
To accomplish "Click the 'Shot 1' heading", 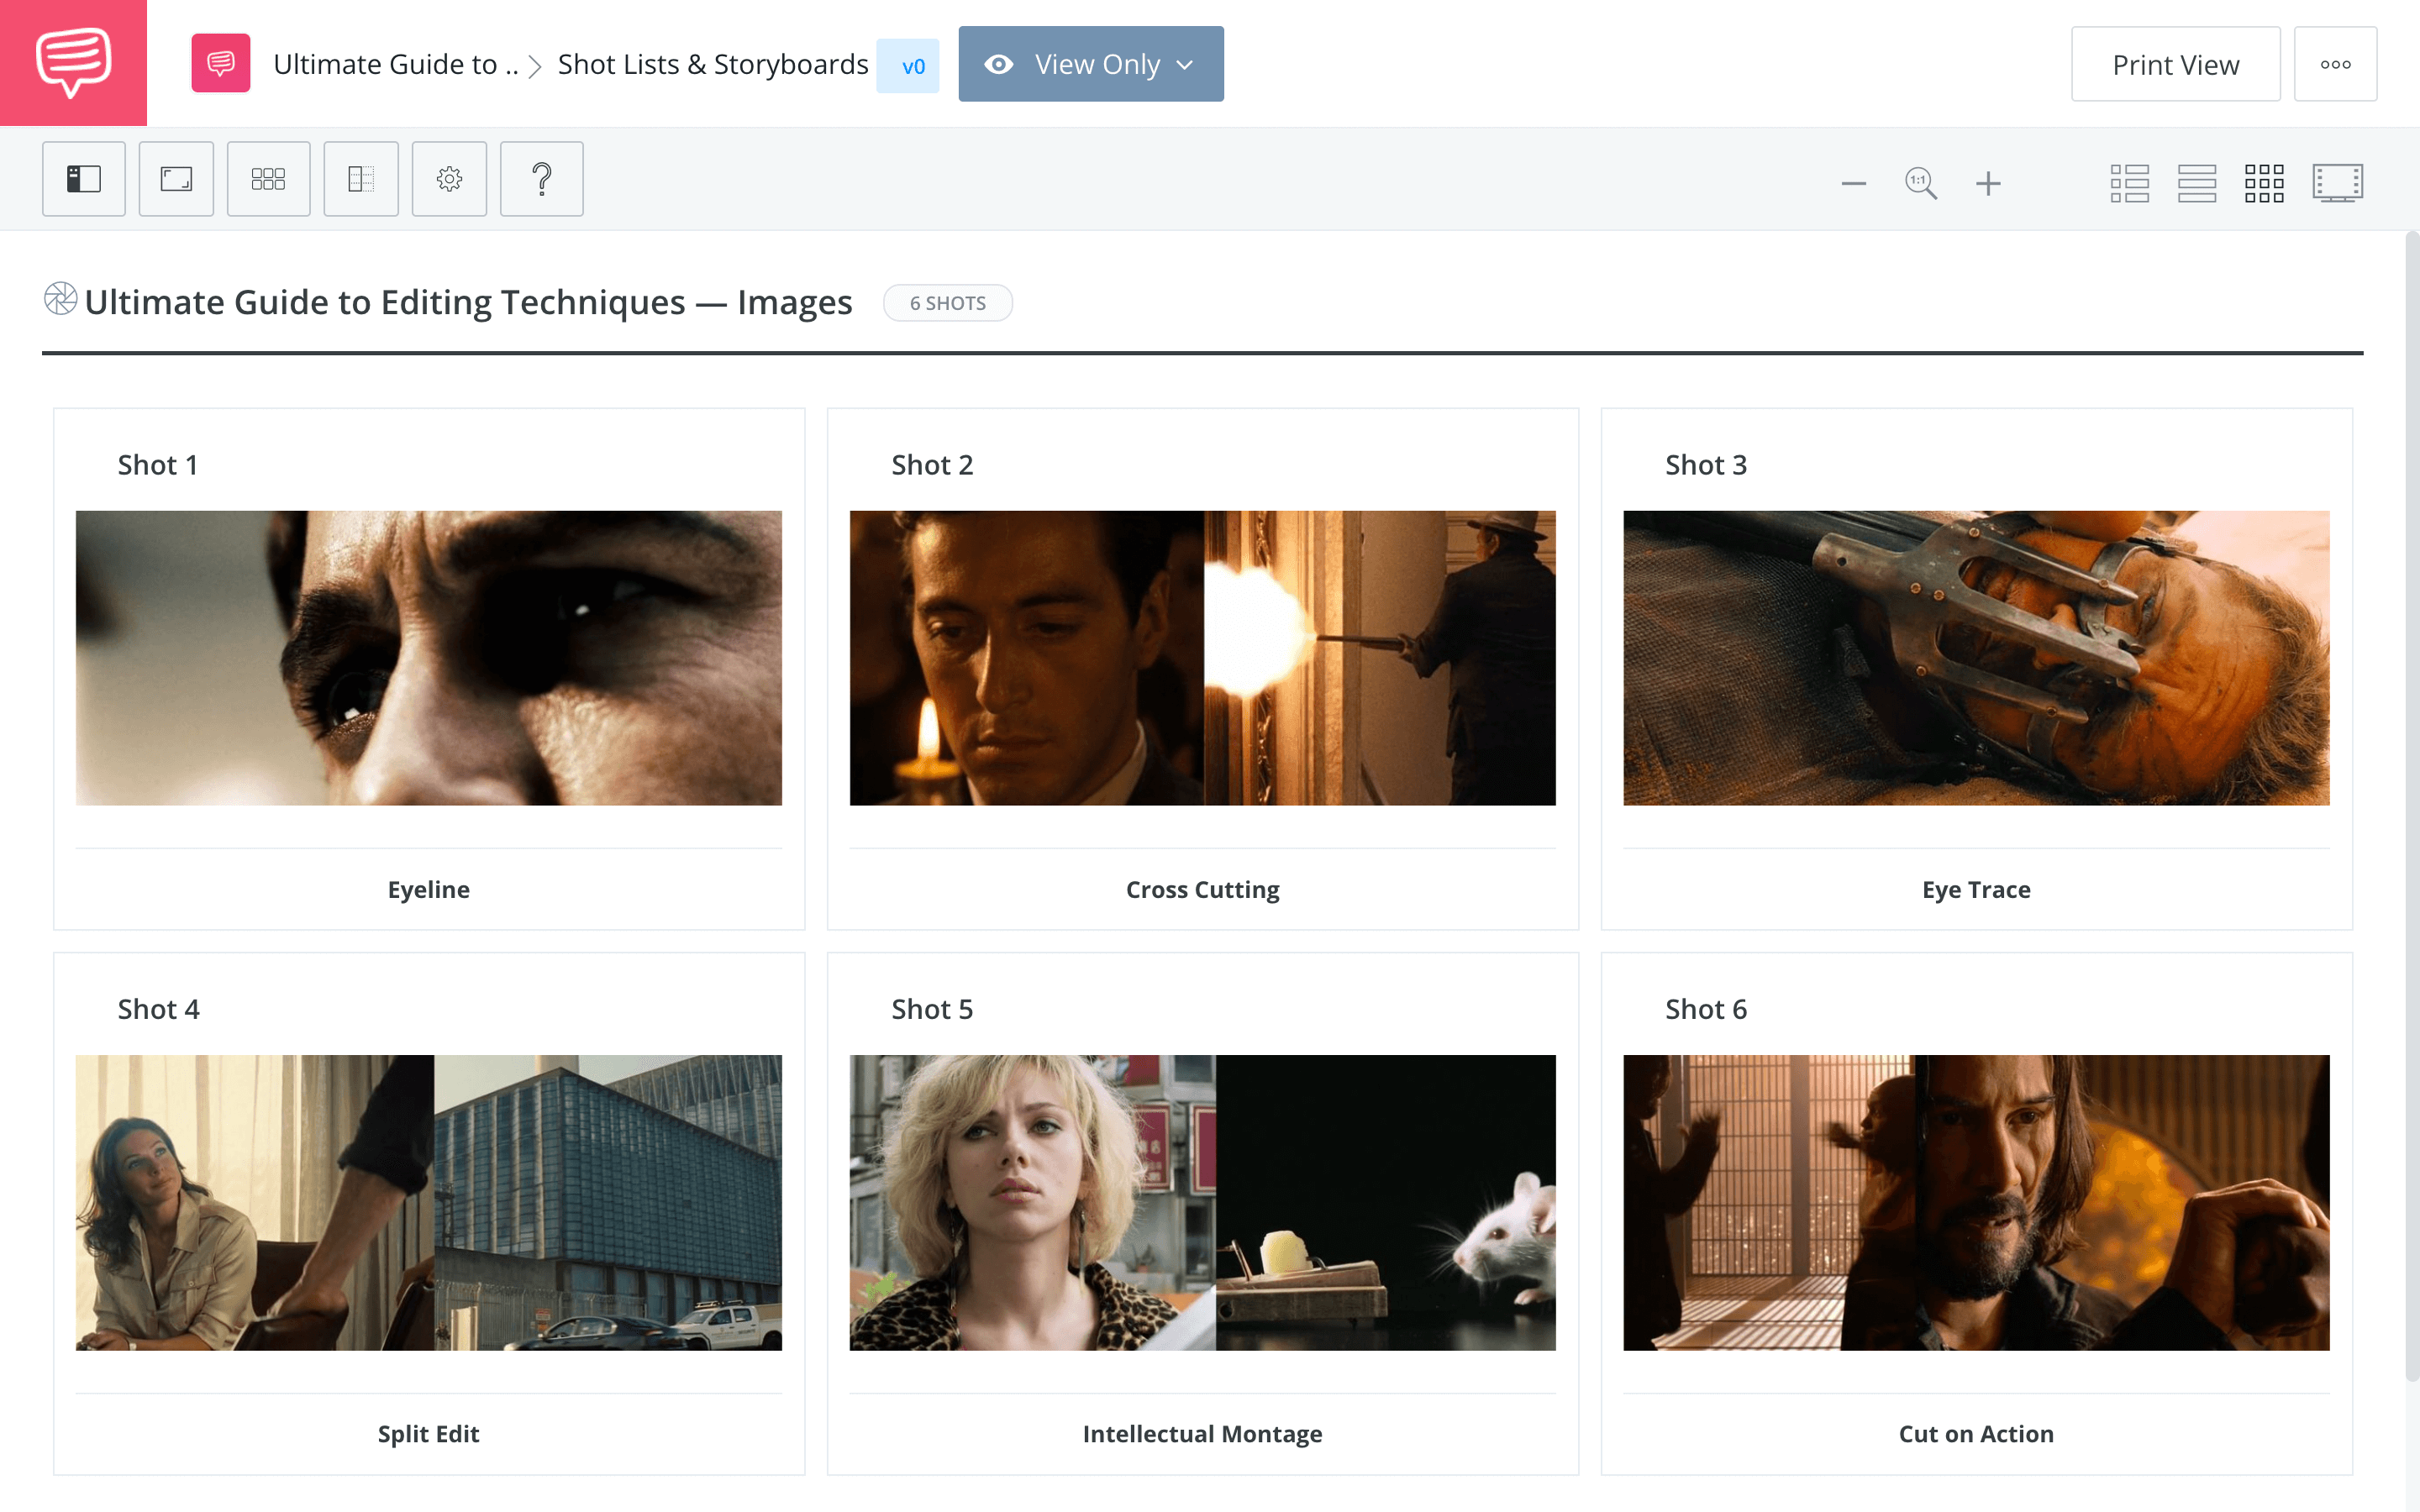I will tap(158, 465).
